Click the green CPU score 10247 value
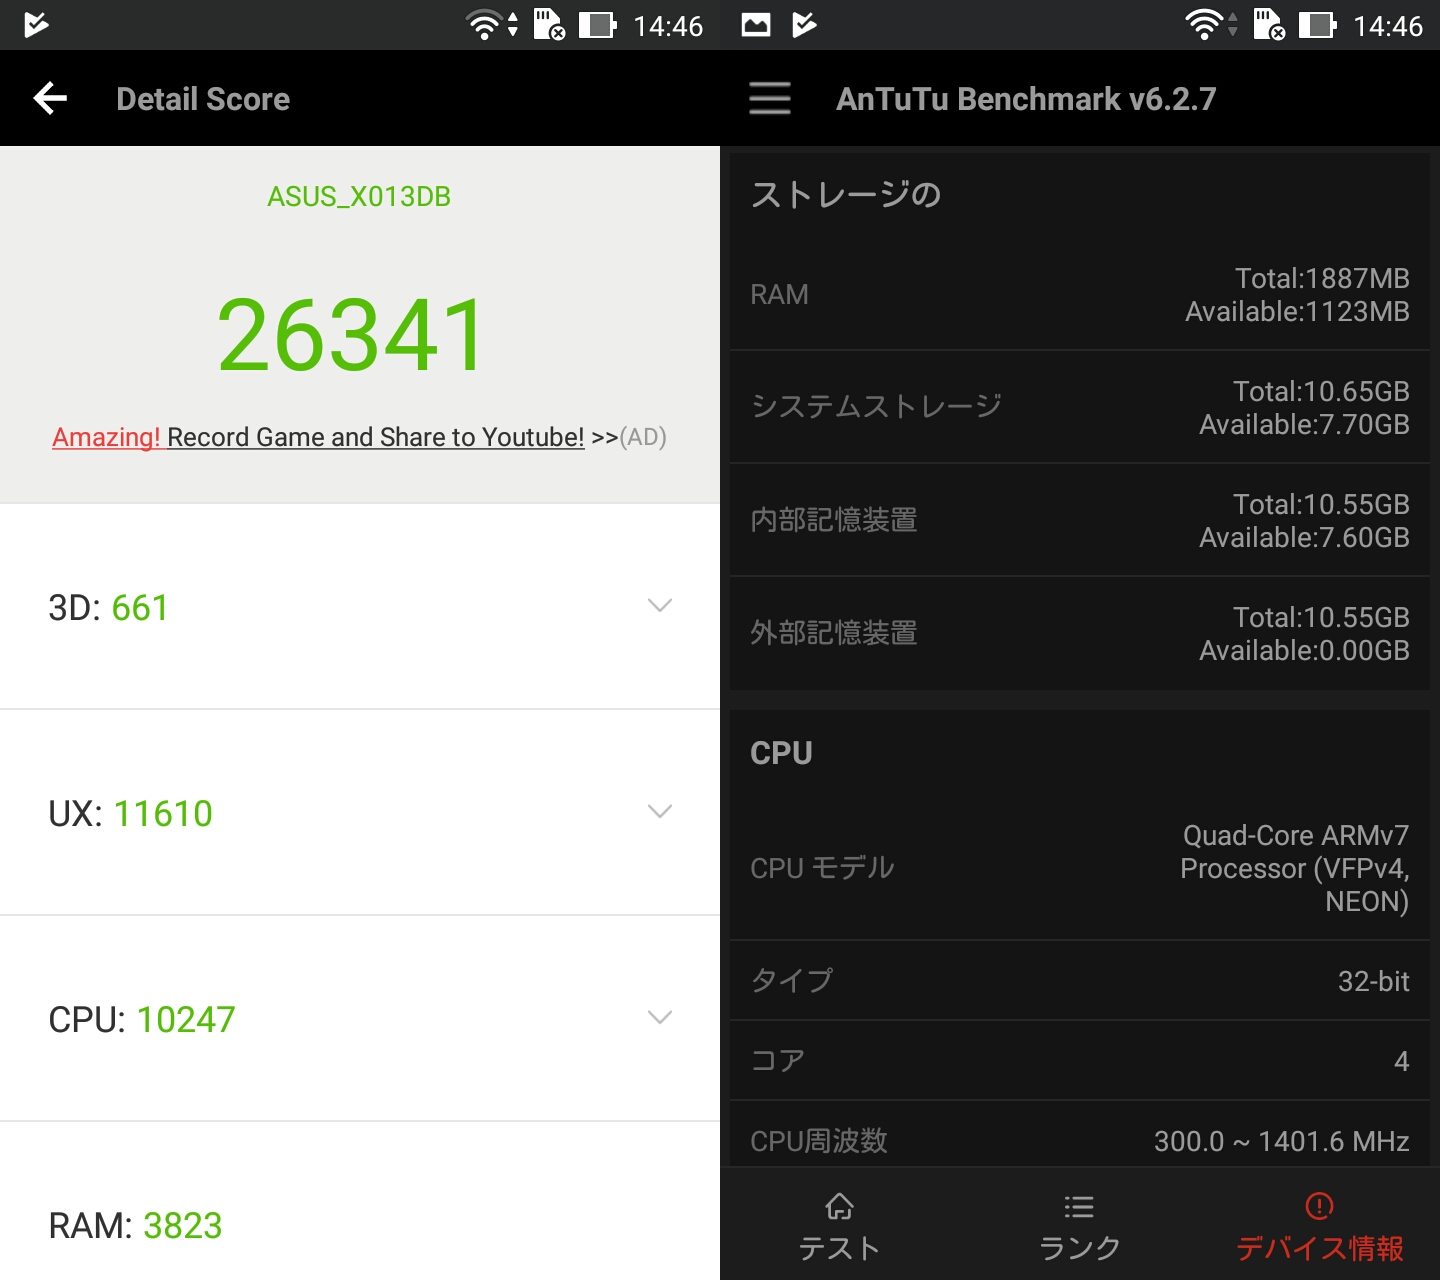The width and height of the screenshot is (1440, 1280). 186,1018
